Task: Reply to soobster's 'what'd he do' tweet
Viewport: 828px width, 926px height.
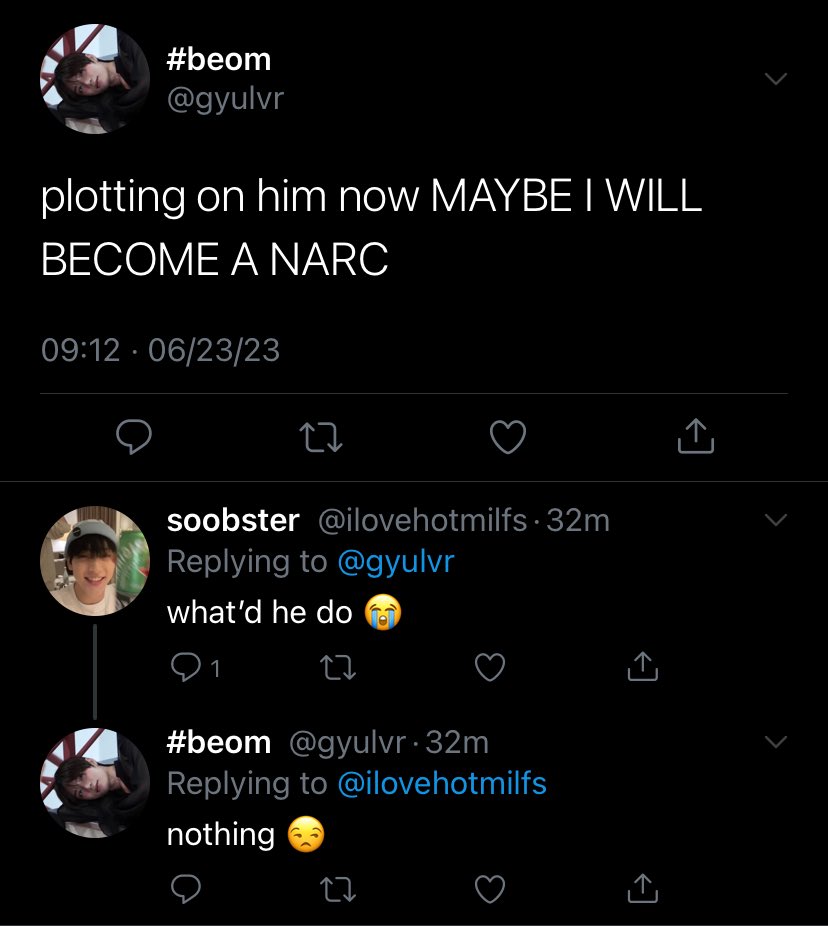Action: coord(185,667)
